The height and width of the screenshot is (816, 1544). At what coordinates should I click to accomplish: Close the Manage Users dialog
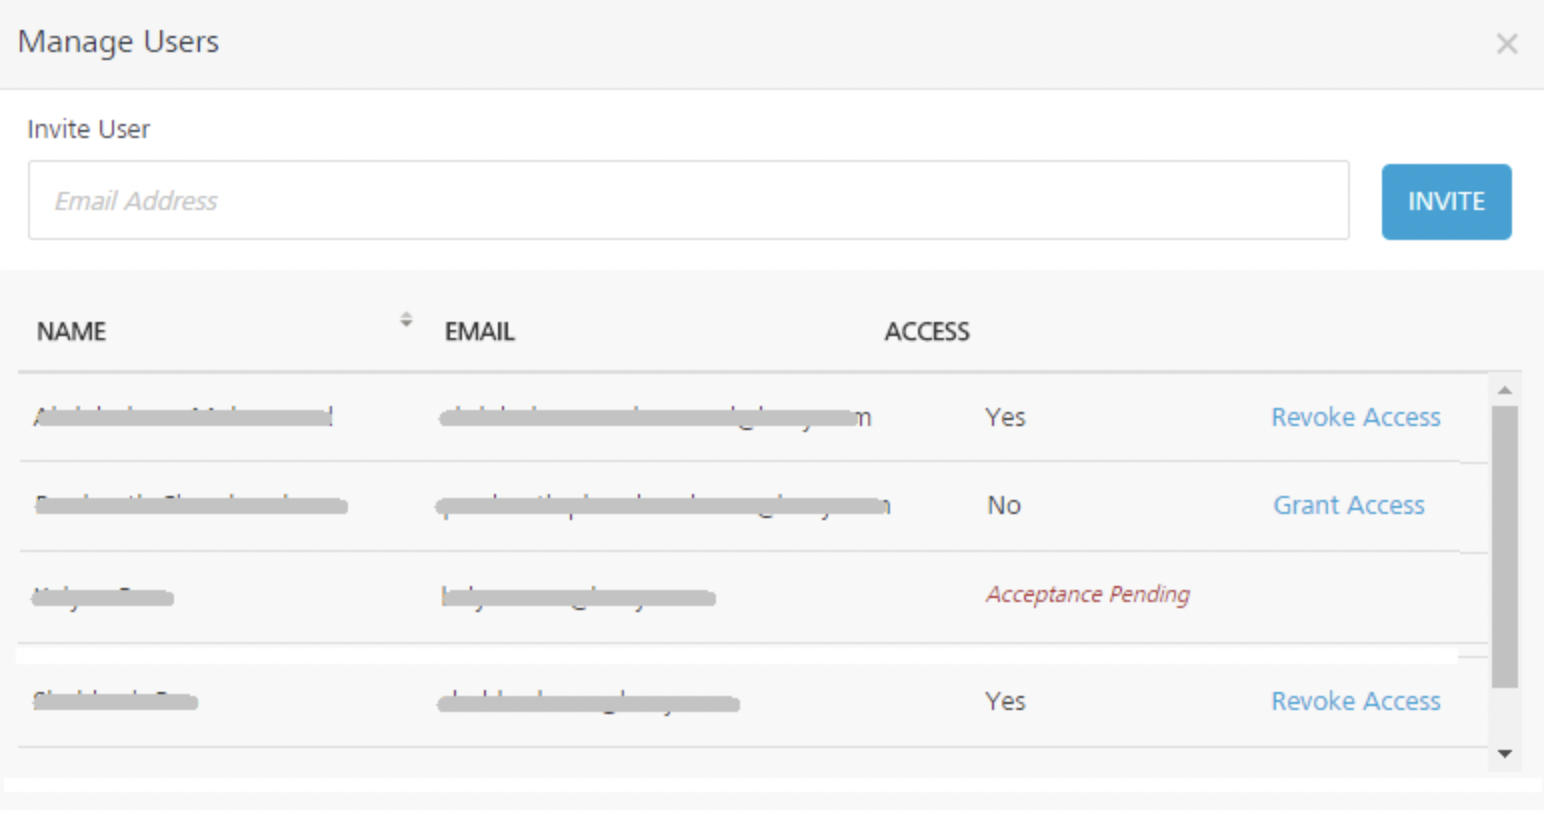pyautogui.click(x=1506, y=44)
